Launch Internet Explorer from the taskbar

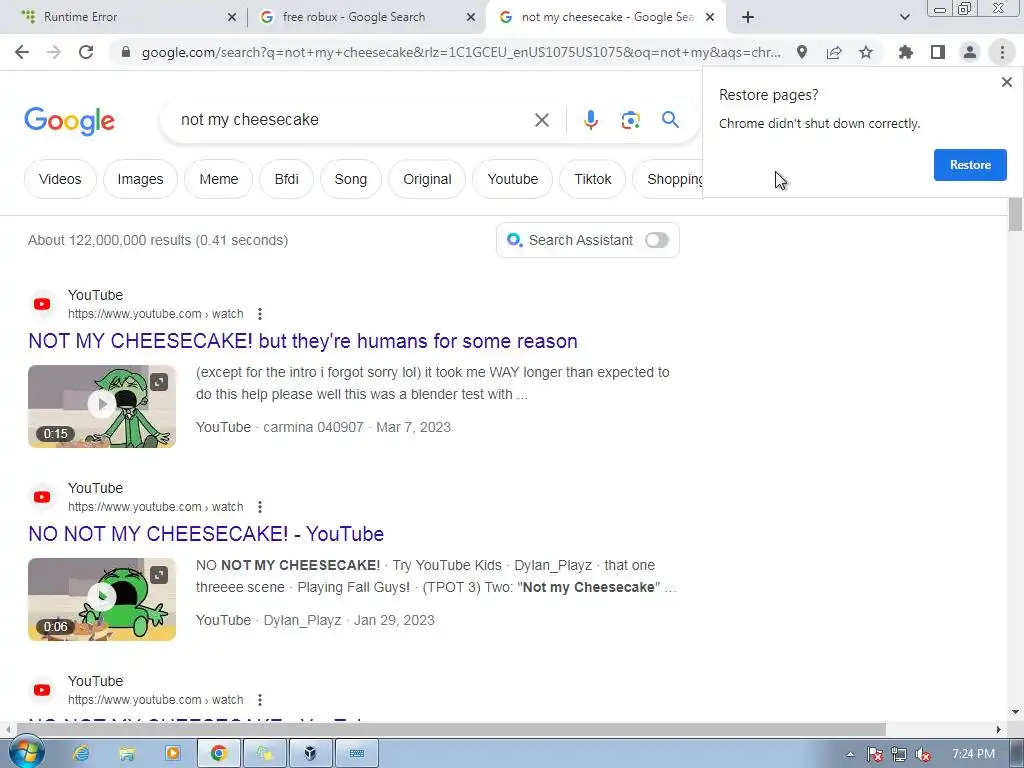(x=81, y=754)
